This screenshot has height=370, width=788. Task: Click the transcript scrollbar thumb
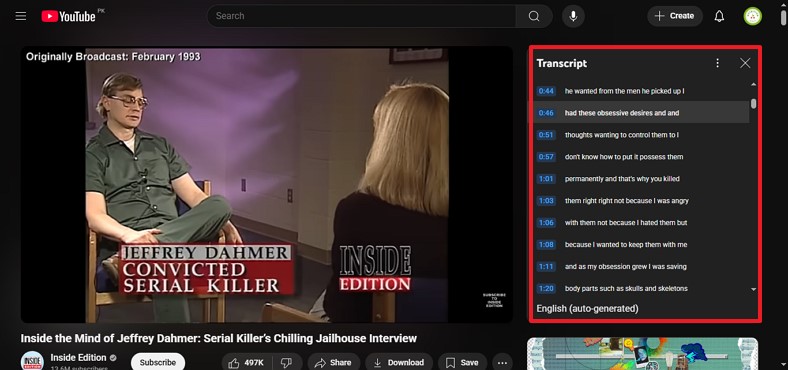click(x=753, y=104)
